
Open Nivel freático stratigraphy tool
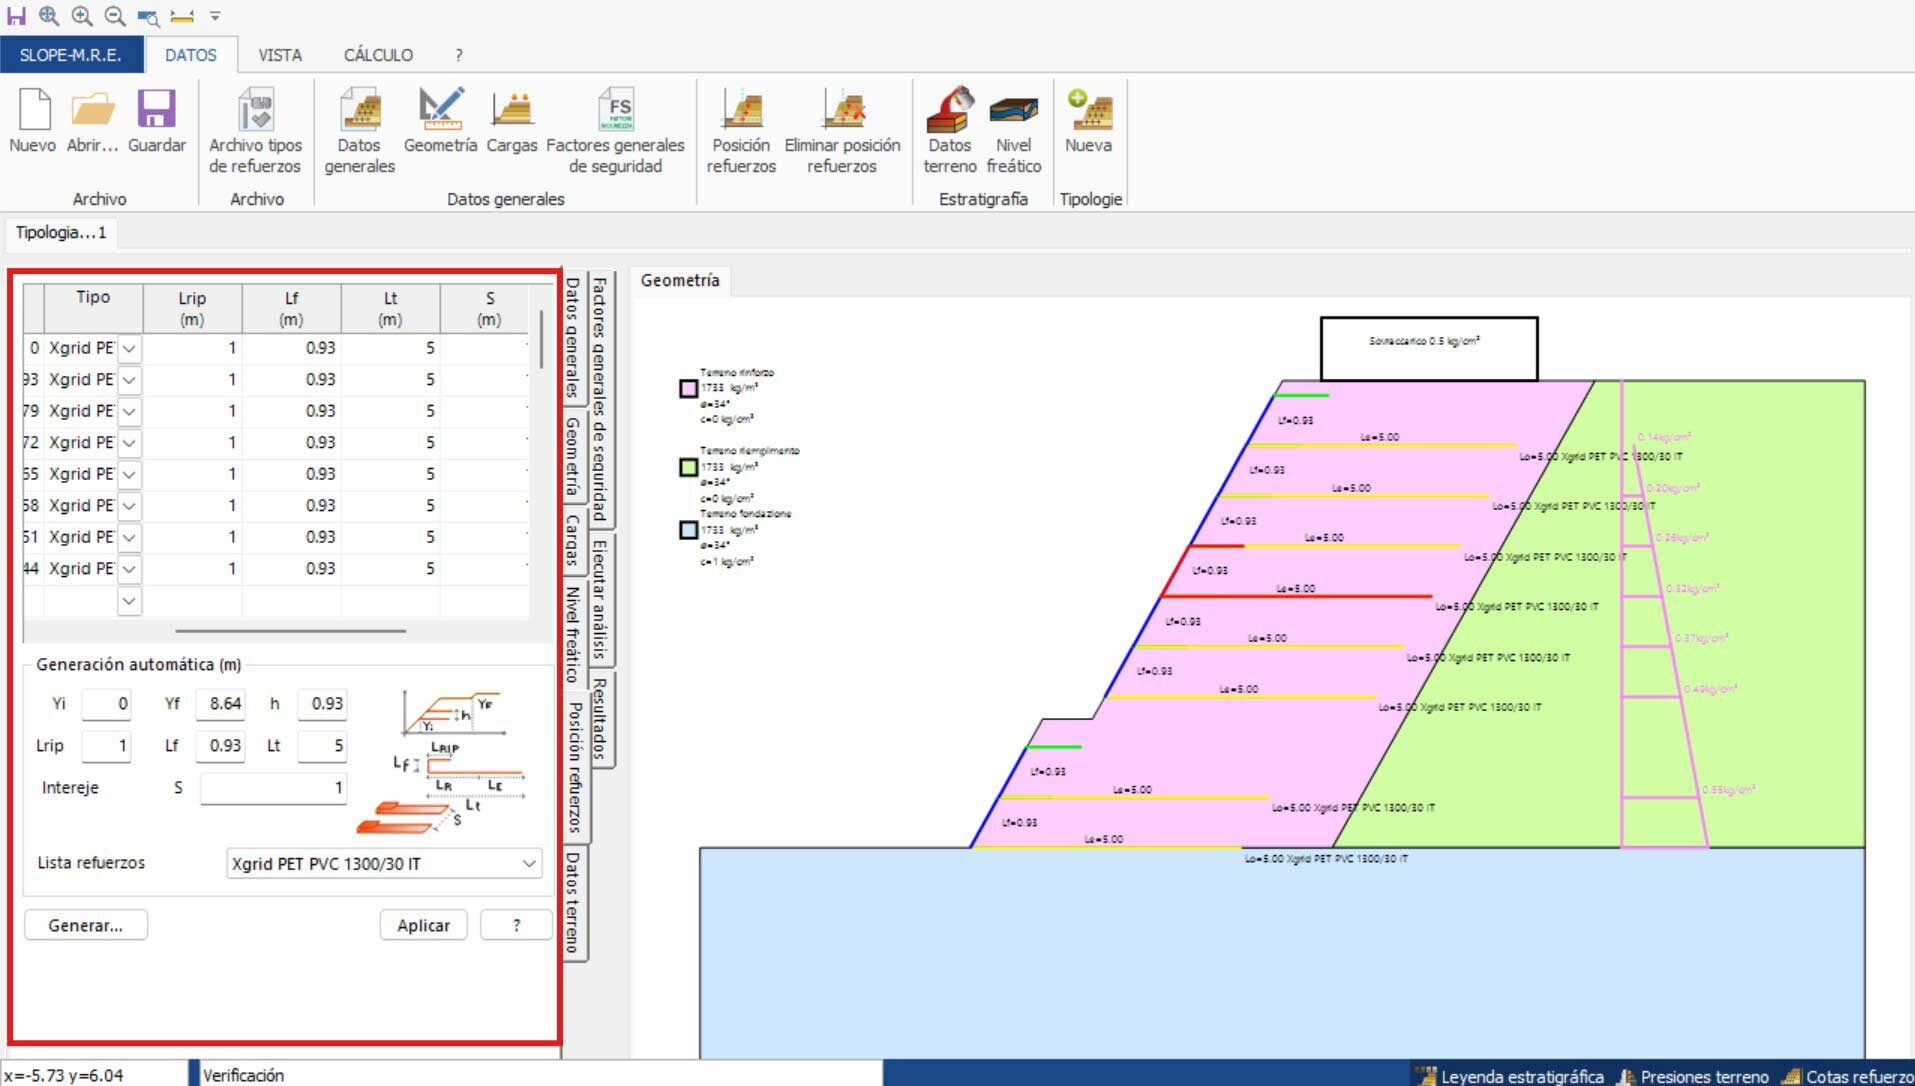[1013, 112]
